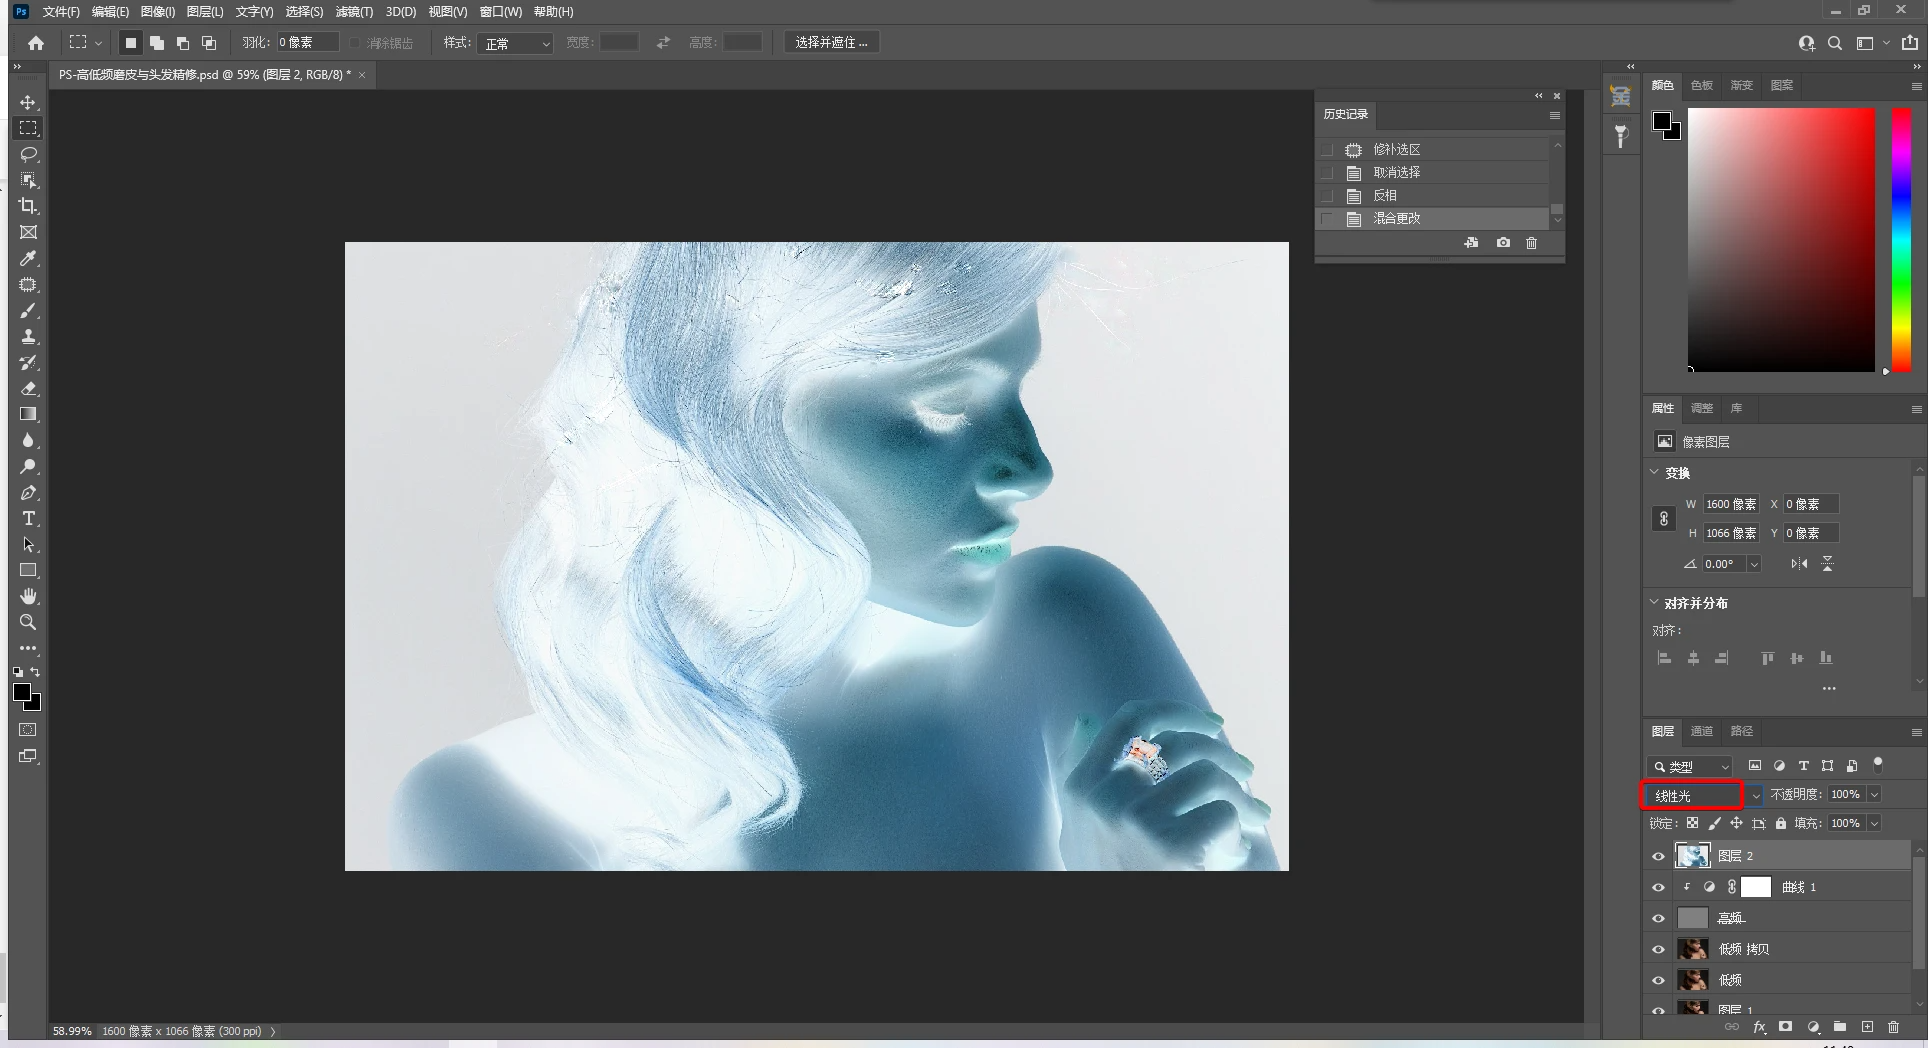Open the 线性光 blend mode dropdown

(1702, 795)
